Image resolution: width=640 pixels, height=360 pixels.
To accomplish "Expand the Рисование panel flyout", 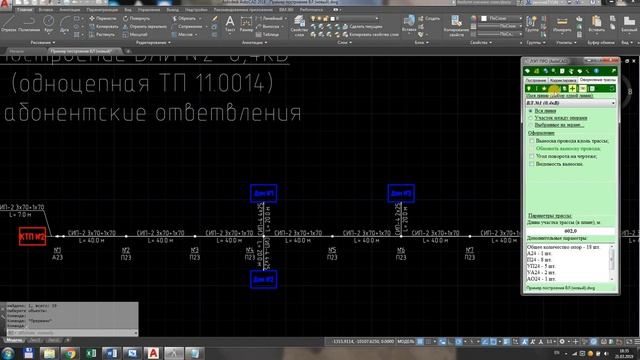I will click(42, 42).
